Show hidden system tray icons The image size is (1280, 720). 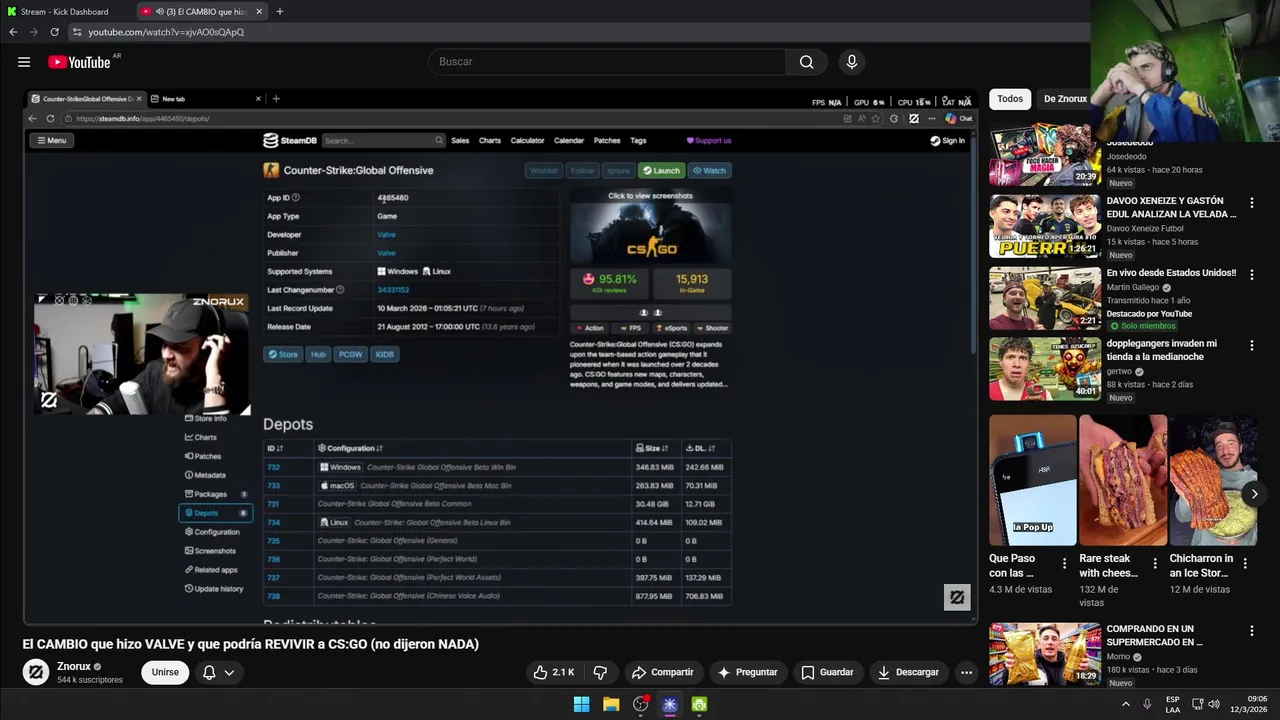pos(1126,704)
